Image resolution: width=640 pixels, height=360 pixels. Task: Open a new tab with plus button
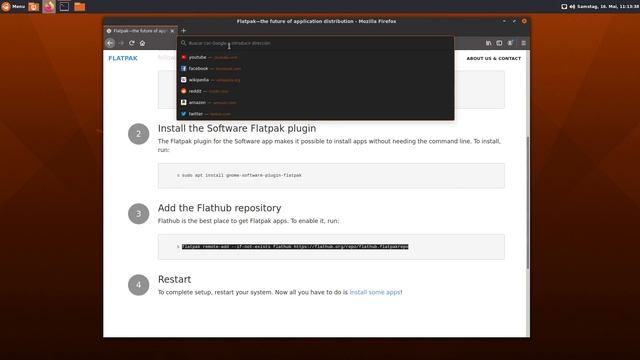click(x=183, y=31)
